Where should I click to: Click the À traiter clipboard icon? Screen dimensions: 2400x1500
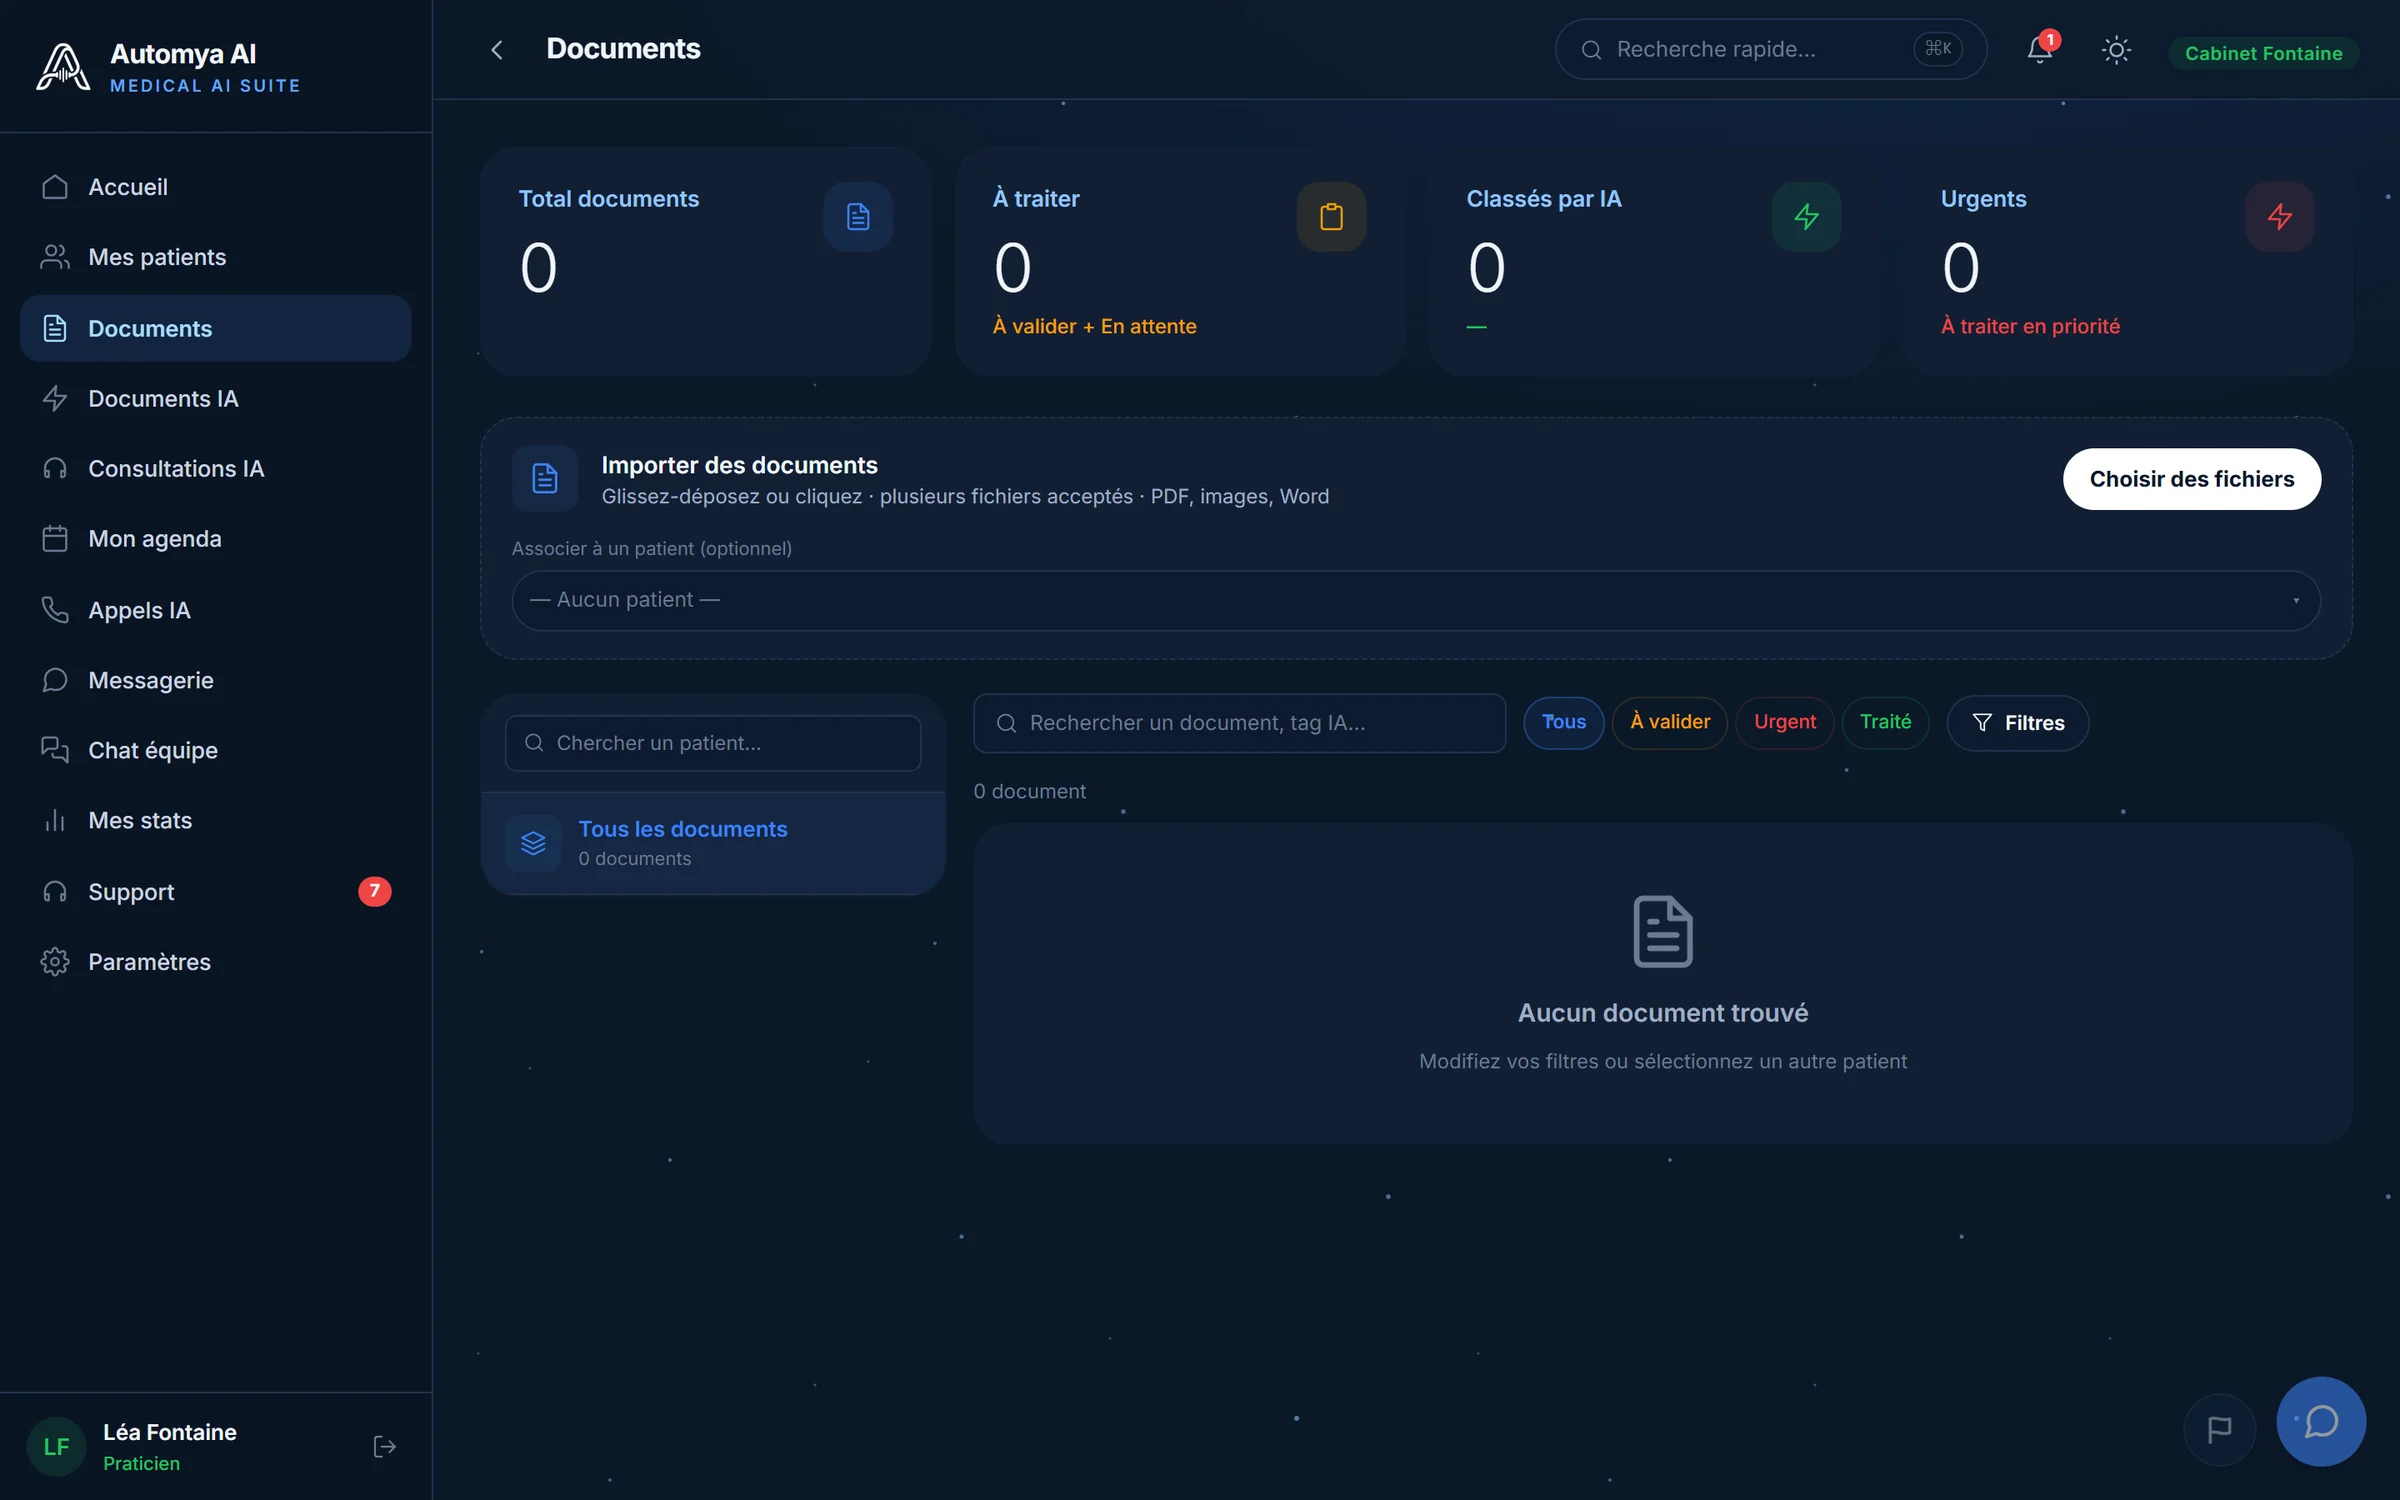1331,216
